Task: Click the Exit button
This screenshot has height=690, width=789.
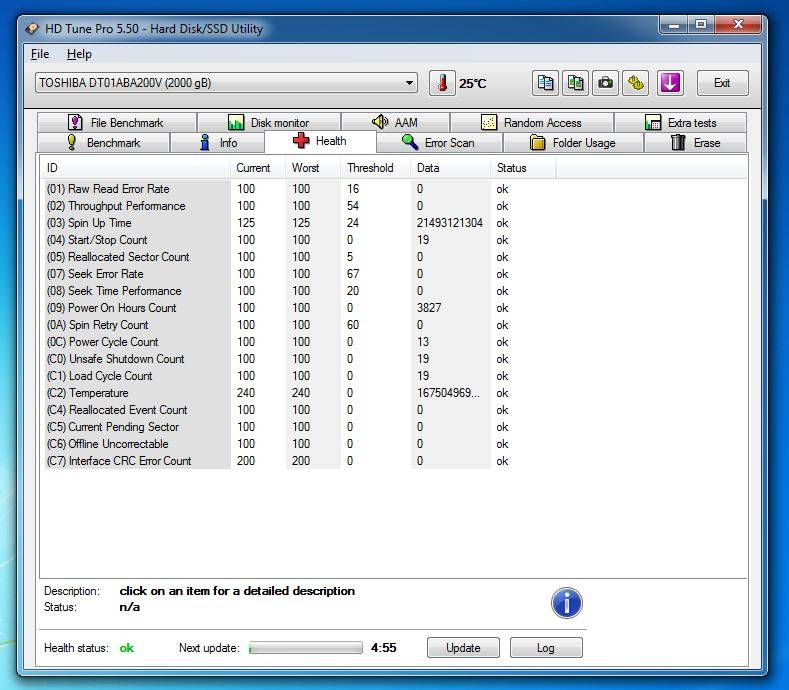Action: click(x=723, y=83)
